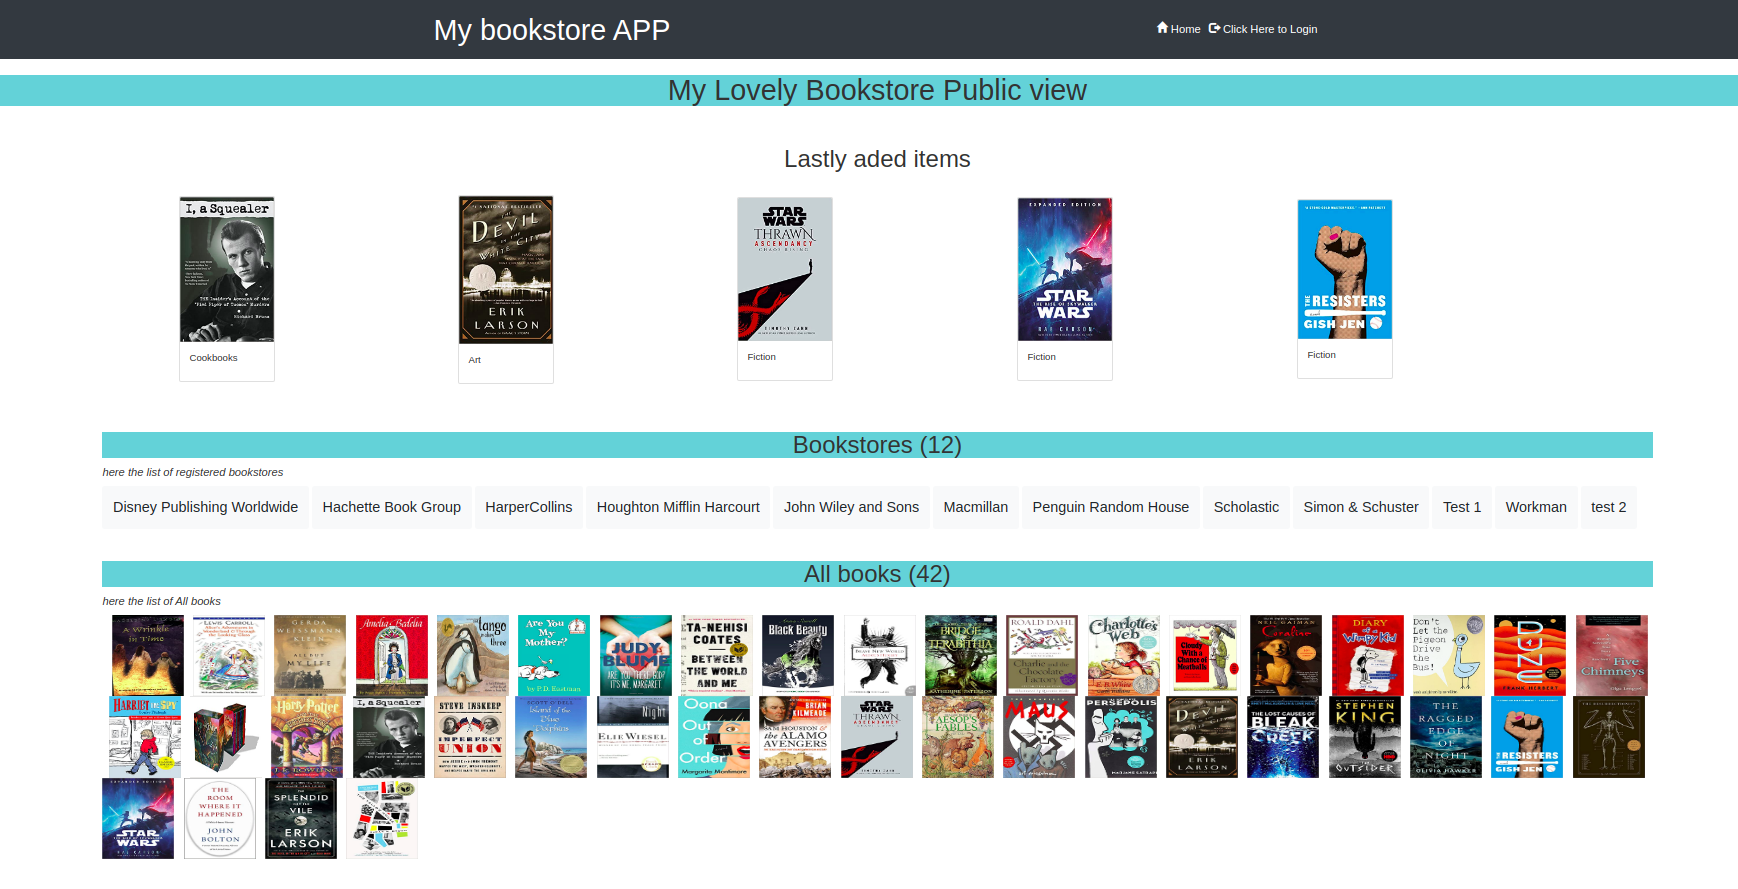This screenshot has width=1738, height=889.
Task: Open the Brave New World book cover
Action: (880, 655)
